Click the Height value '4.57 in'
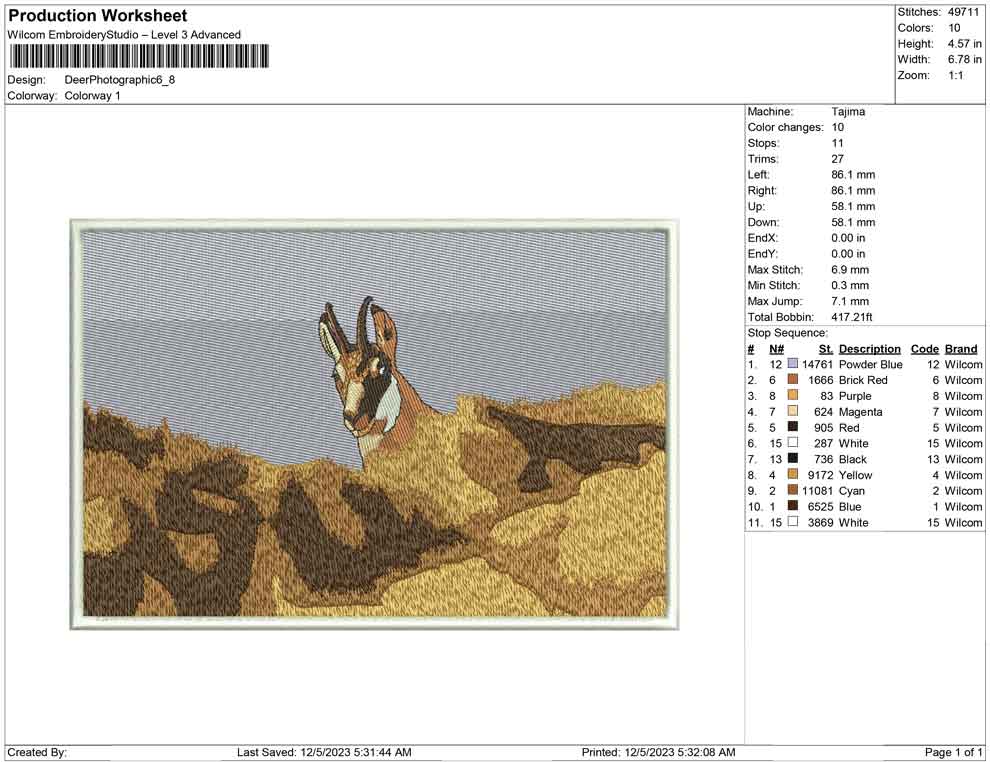The image size is (990, 762). [x=964, y=44]
